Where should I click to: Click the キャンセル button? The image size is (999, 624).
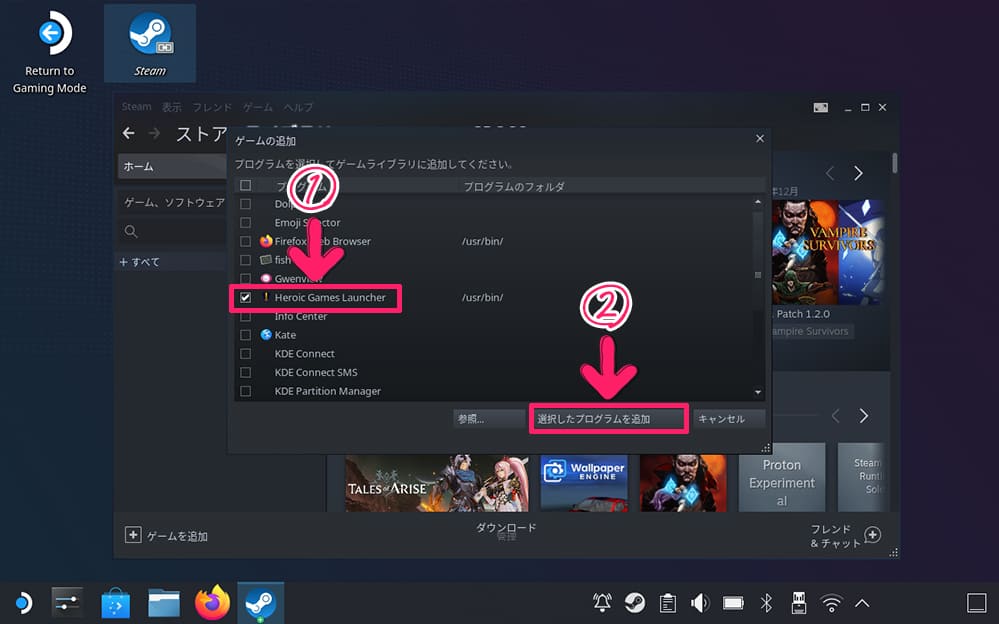tap(729, 419)
